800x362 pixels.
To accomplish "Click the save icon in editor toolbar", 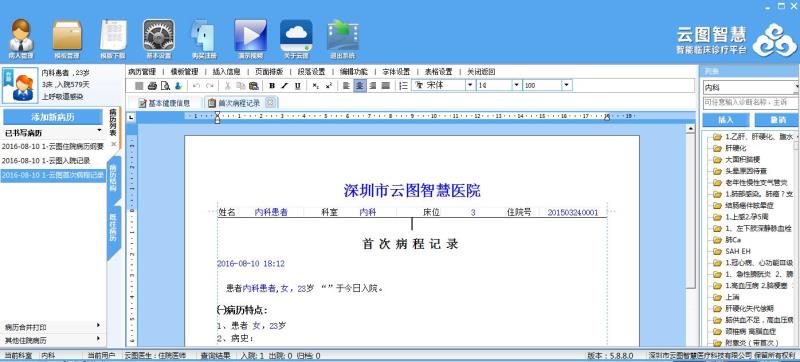I will (x=139, y=86).
